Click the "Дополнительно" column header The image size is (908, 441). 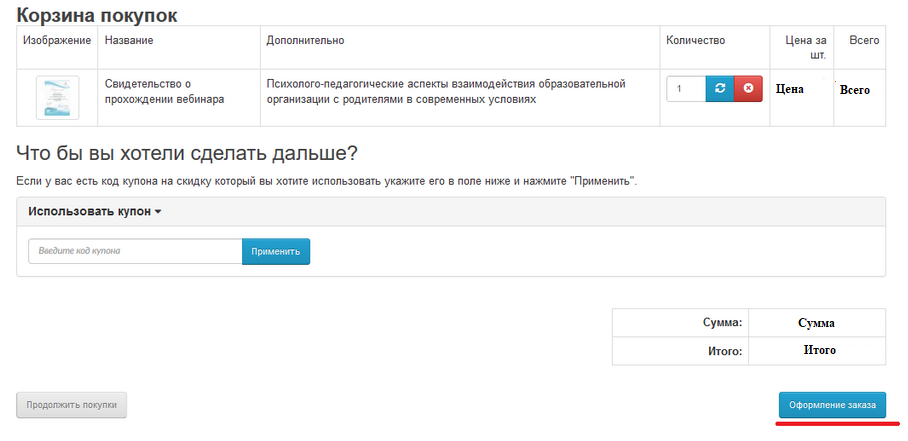305,40
